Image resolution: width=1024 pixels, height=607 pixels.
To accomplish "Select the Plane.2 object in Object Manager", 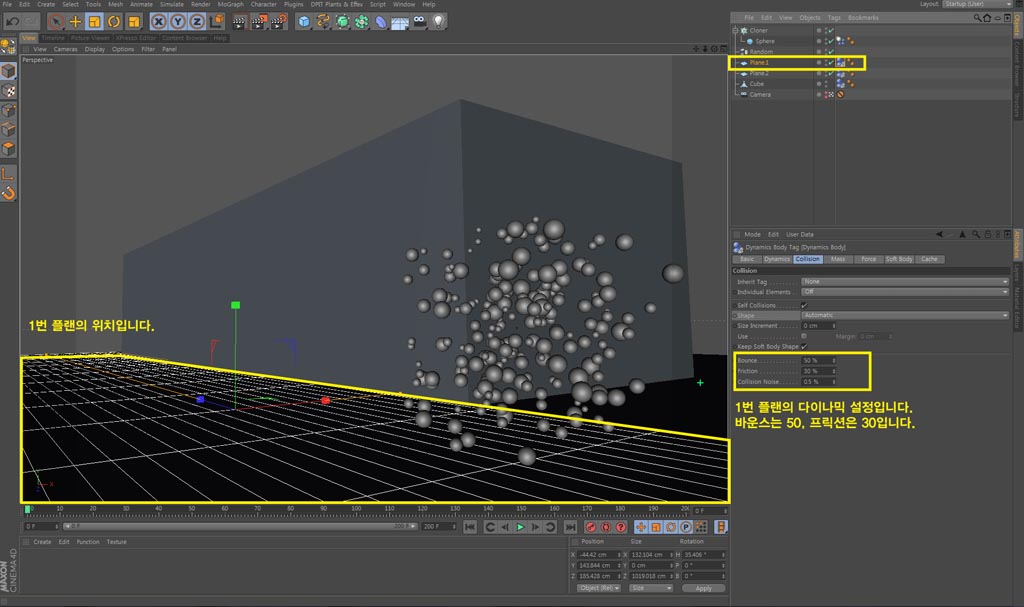I will (760, 73).
